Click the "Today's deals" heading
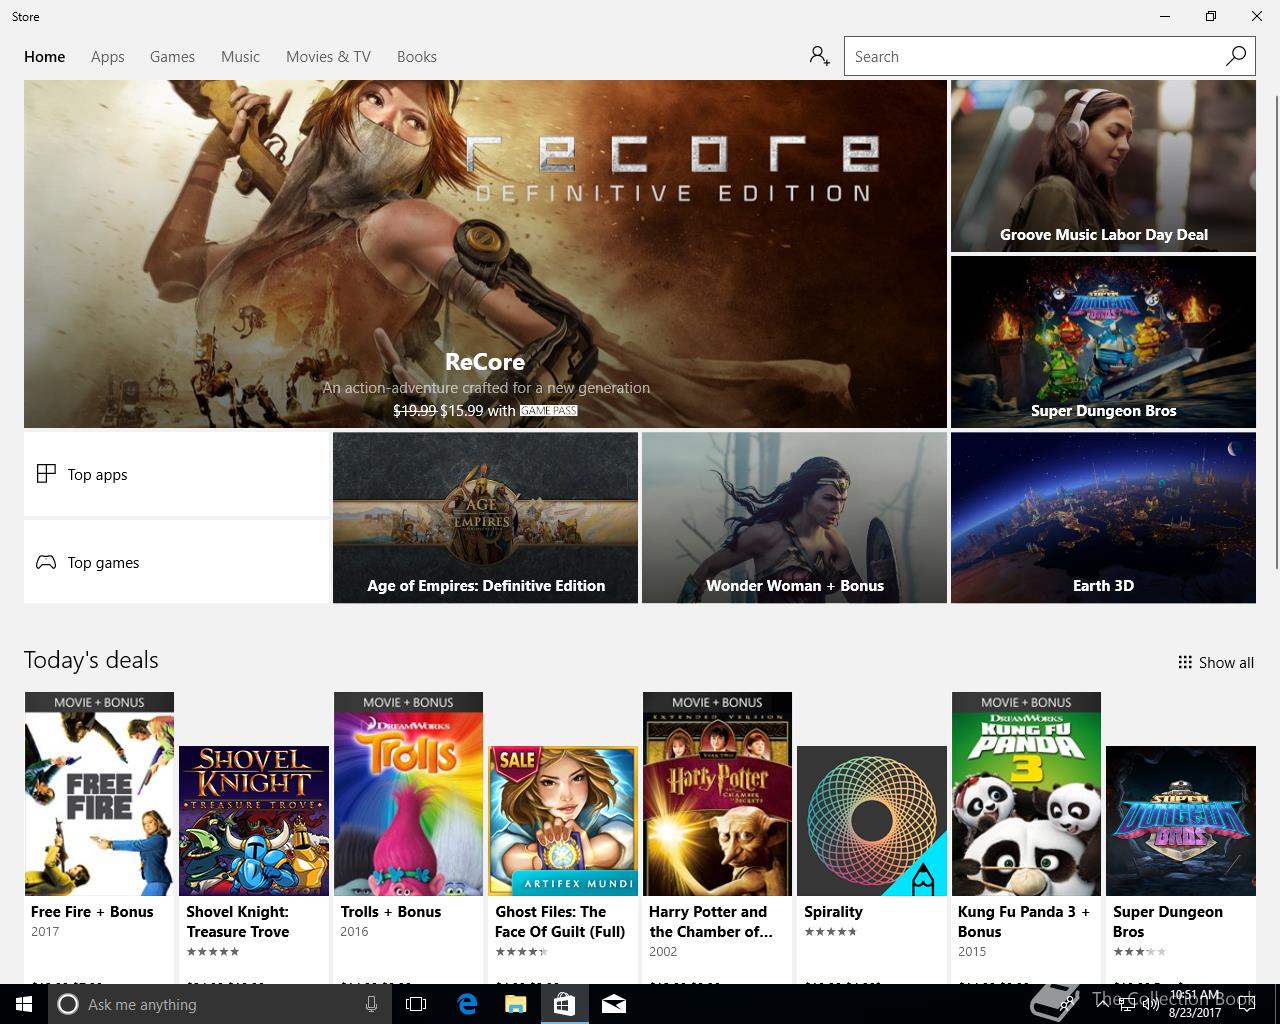This screenshot has width=1280, height=1024. (91, 660)
